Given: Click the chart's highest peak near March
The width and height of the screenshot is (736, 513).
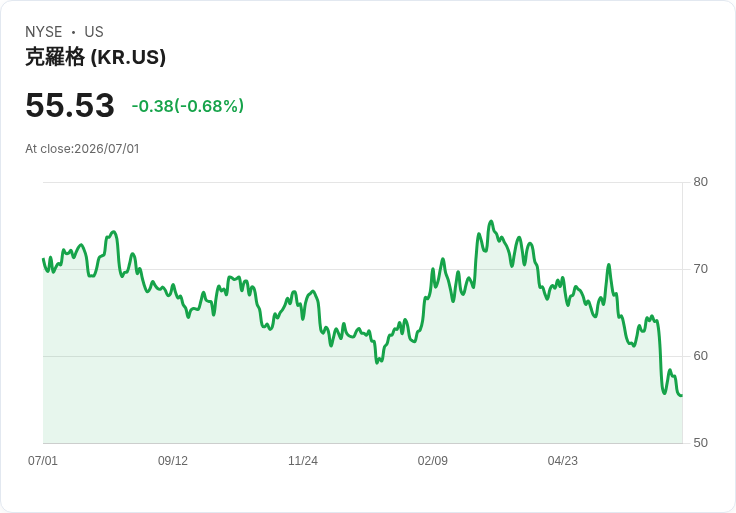Looking at the screenshot, I should point(491,221).
